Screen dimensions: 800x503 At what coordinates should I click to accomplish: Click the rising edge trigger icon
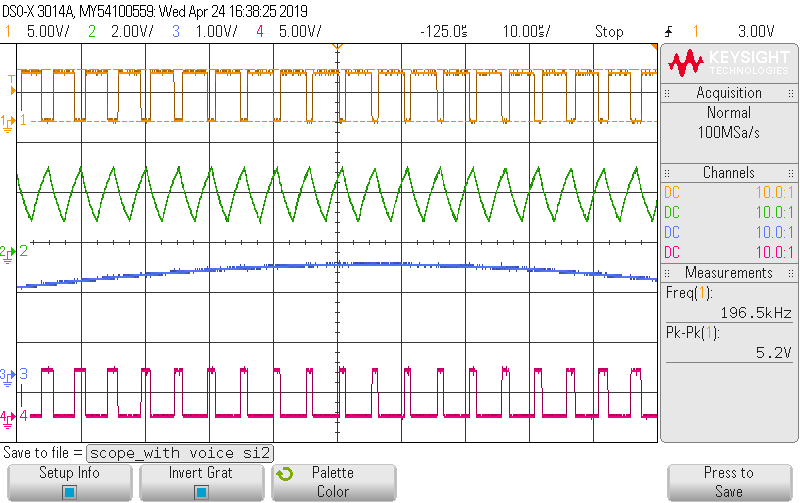coord(669,32)
